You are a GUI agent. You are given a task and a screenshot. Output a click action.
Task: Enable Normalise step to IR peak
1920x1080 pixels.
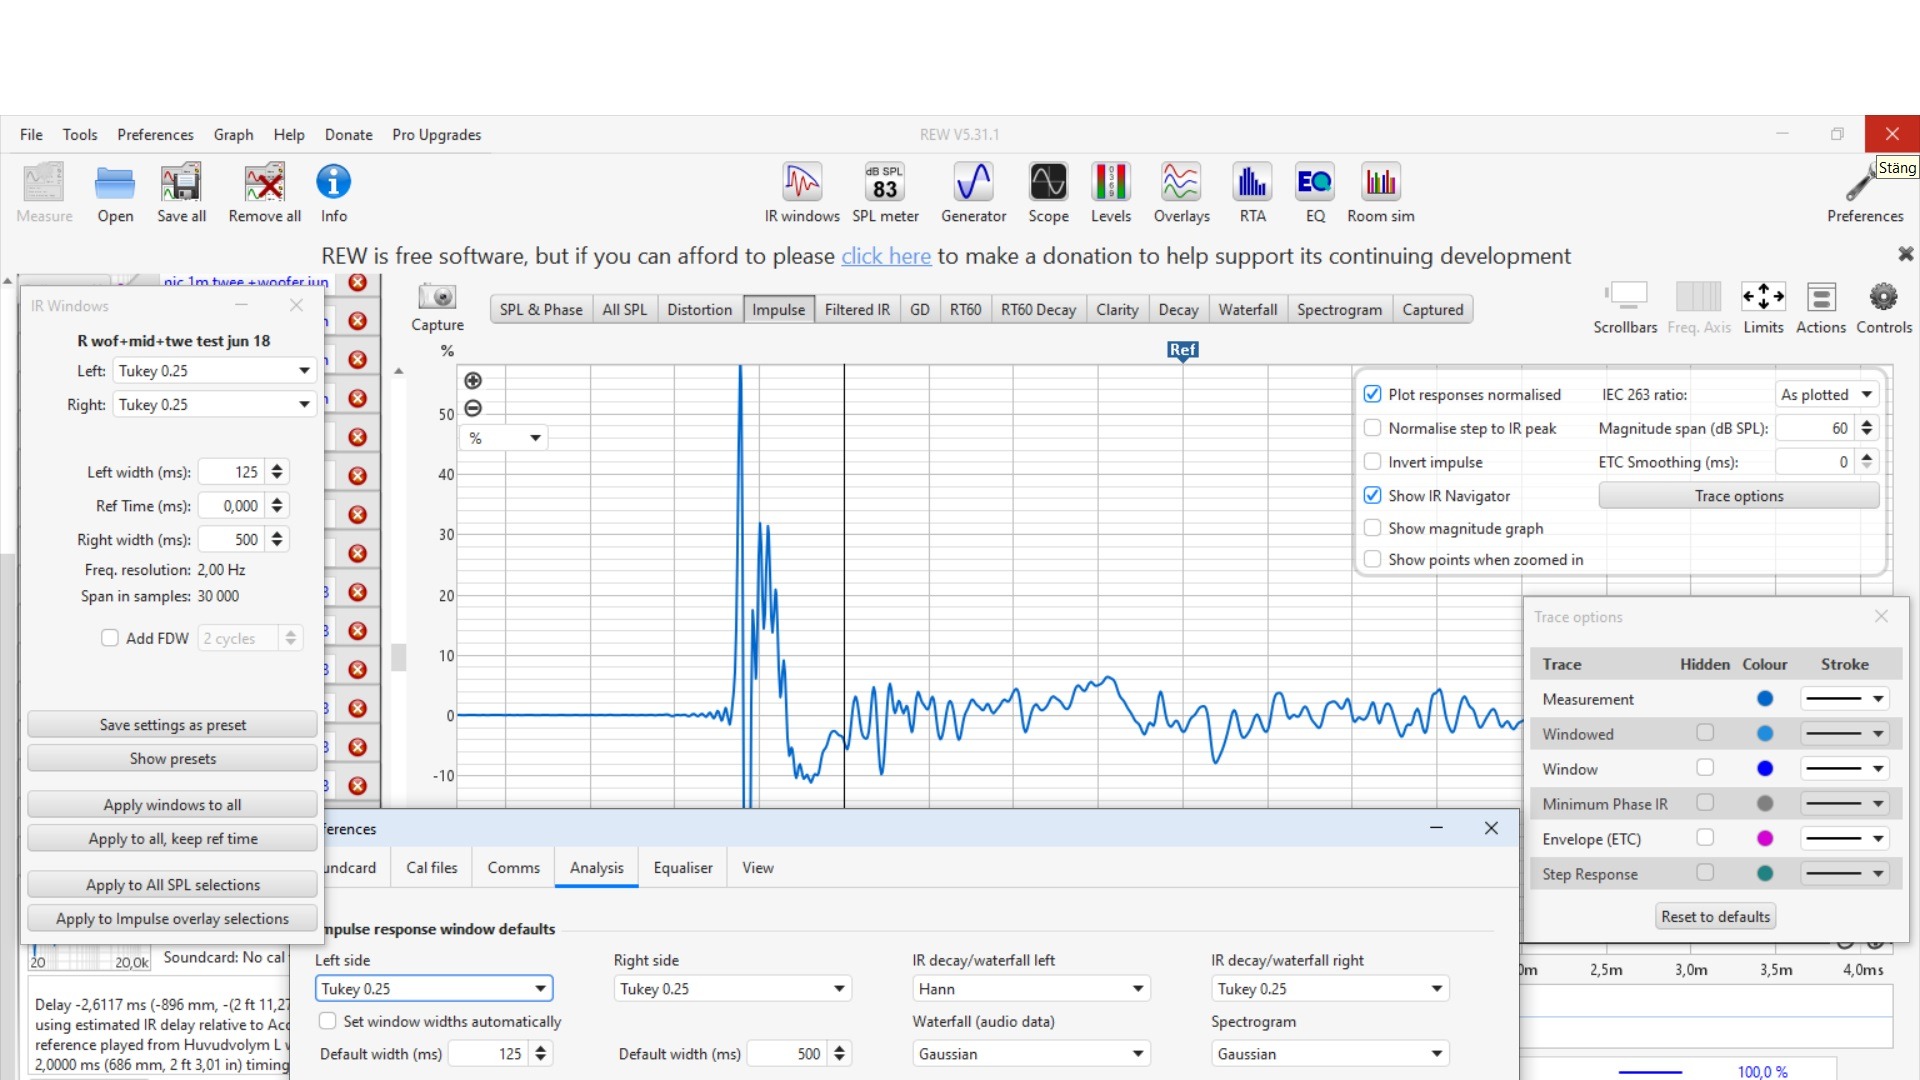1373,428
